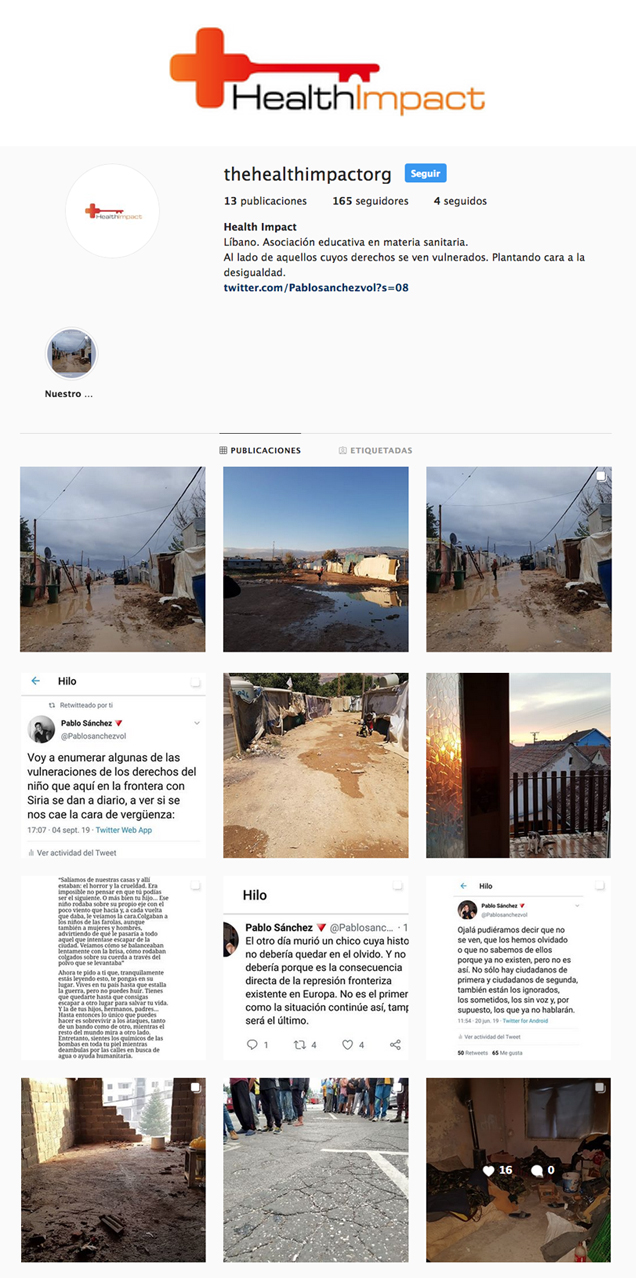Click the Health Impact profile avatar
The width and height of the screenshot is (636, 1280).
click(113, 211)
